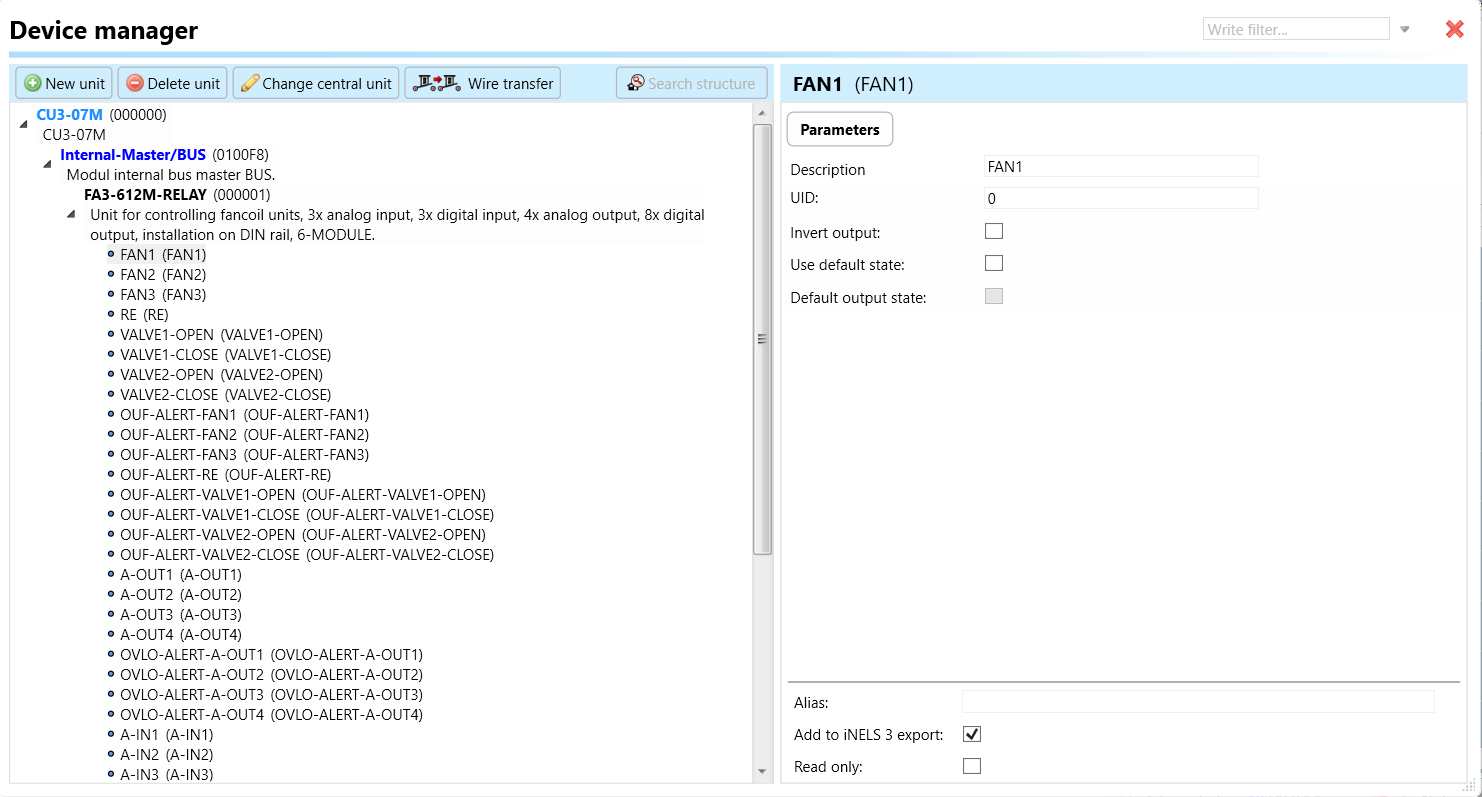Image resolution: width=1482 pixels, height=797 pixels.
Task: Enable the Invert output checkbox
Action: click(x=993, y=231)
